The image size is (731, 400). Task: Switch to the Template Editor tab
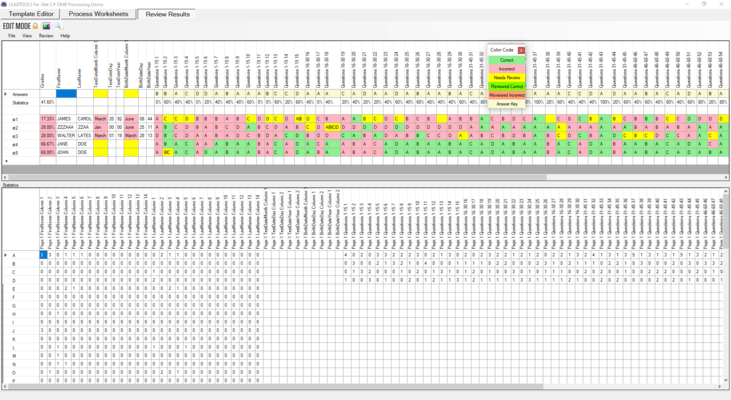tap(31, 14)
